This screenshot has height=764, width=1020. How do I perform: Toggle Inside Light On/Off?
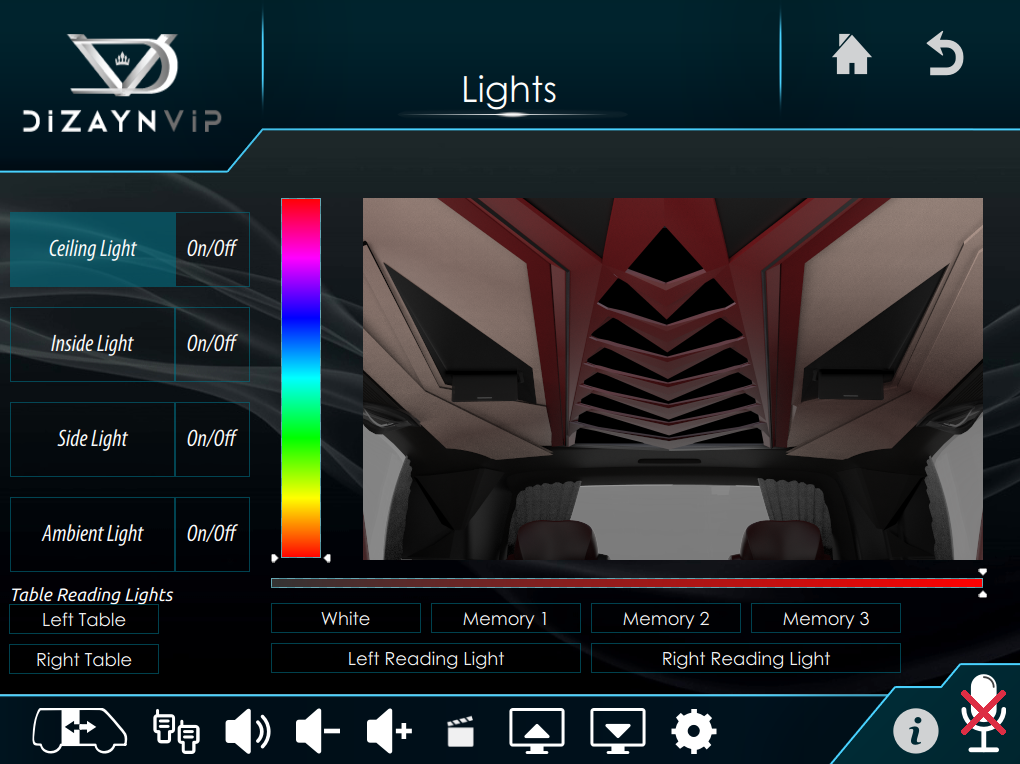pyautogui.click(x=212, y=344)
